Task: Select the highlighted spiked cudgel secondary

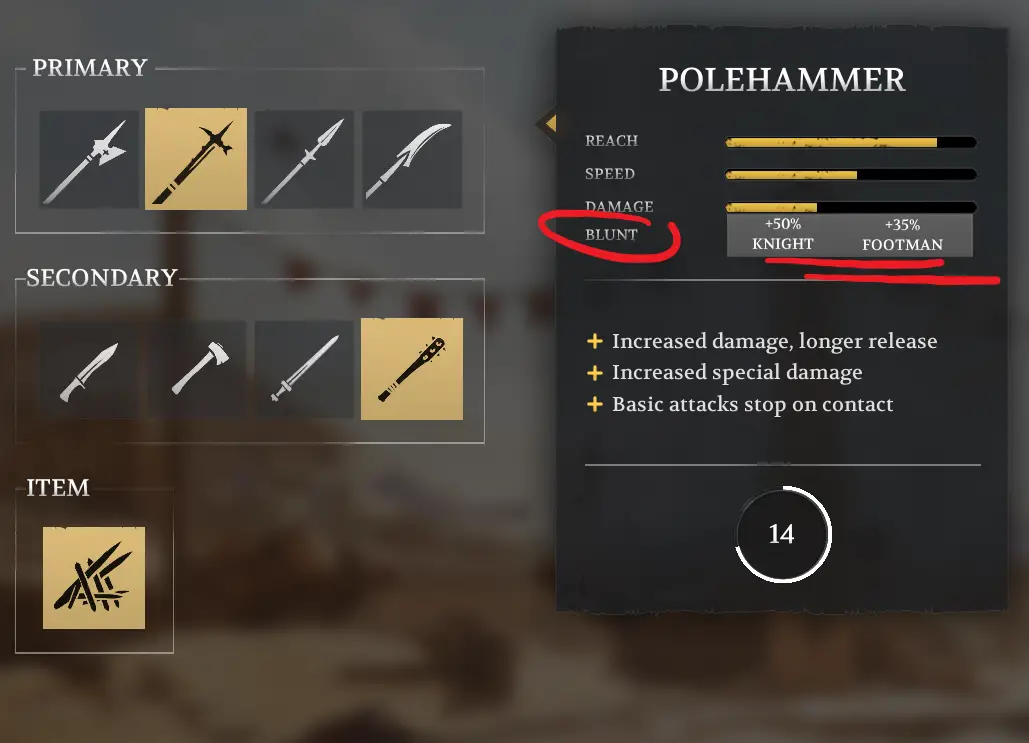Action: [x=412, y=369]
